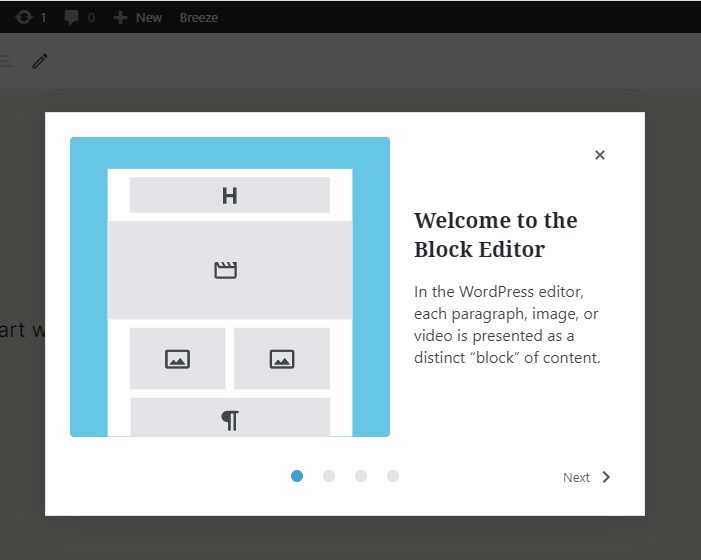Click the Welcome to the Block Editor heading
Screen dimensions: 701x560
(x=496, y=234)
